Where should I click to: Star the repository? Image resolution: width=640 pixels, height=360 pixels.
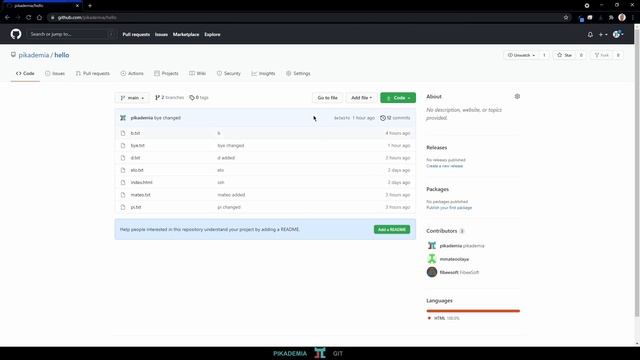pyautogui.click(x=564, y=55)
